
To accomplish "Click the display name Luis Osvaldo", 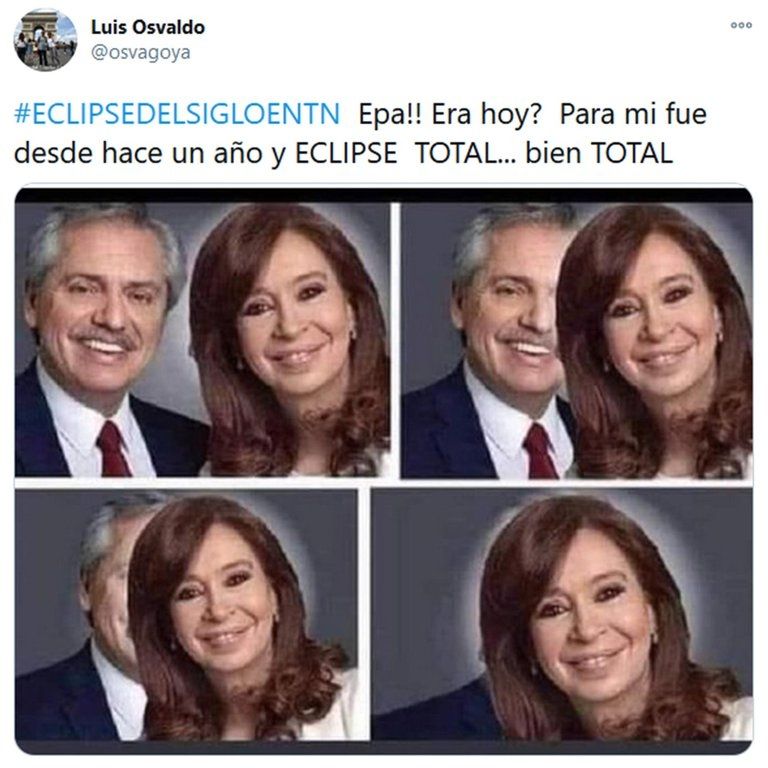I will click(x=148, y=27).
